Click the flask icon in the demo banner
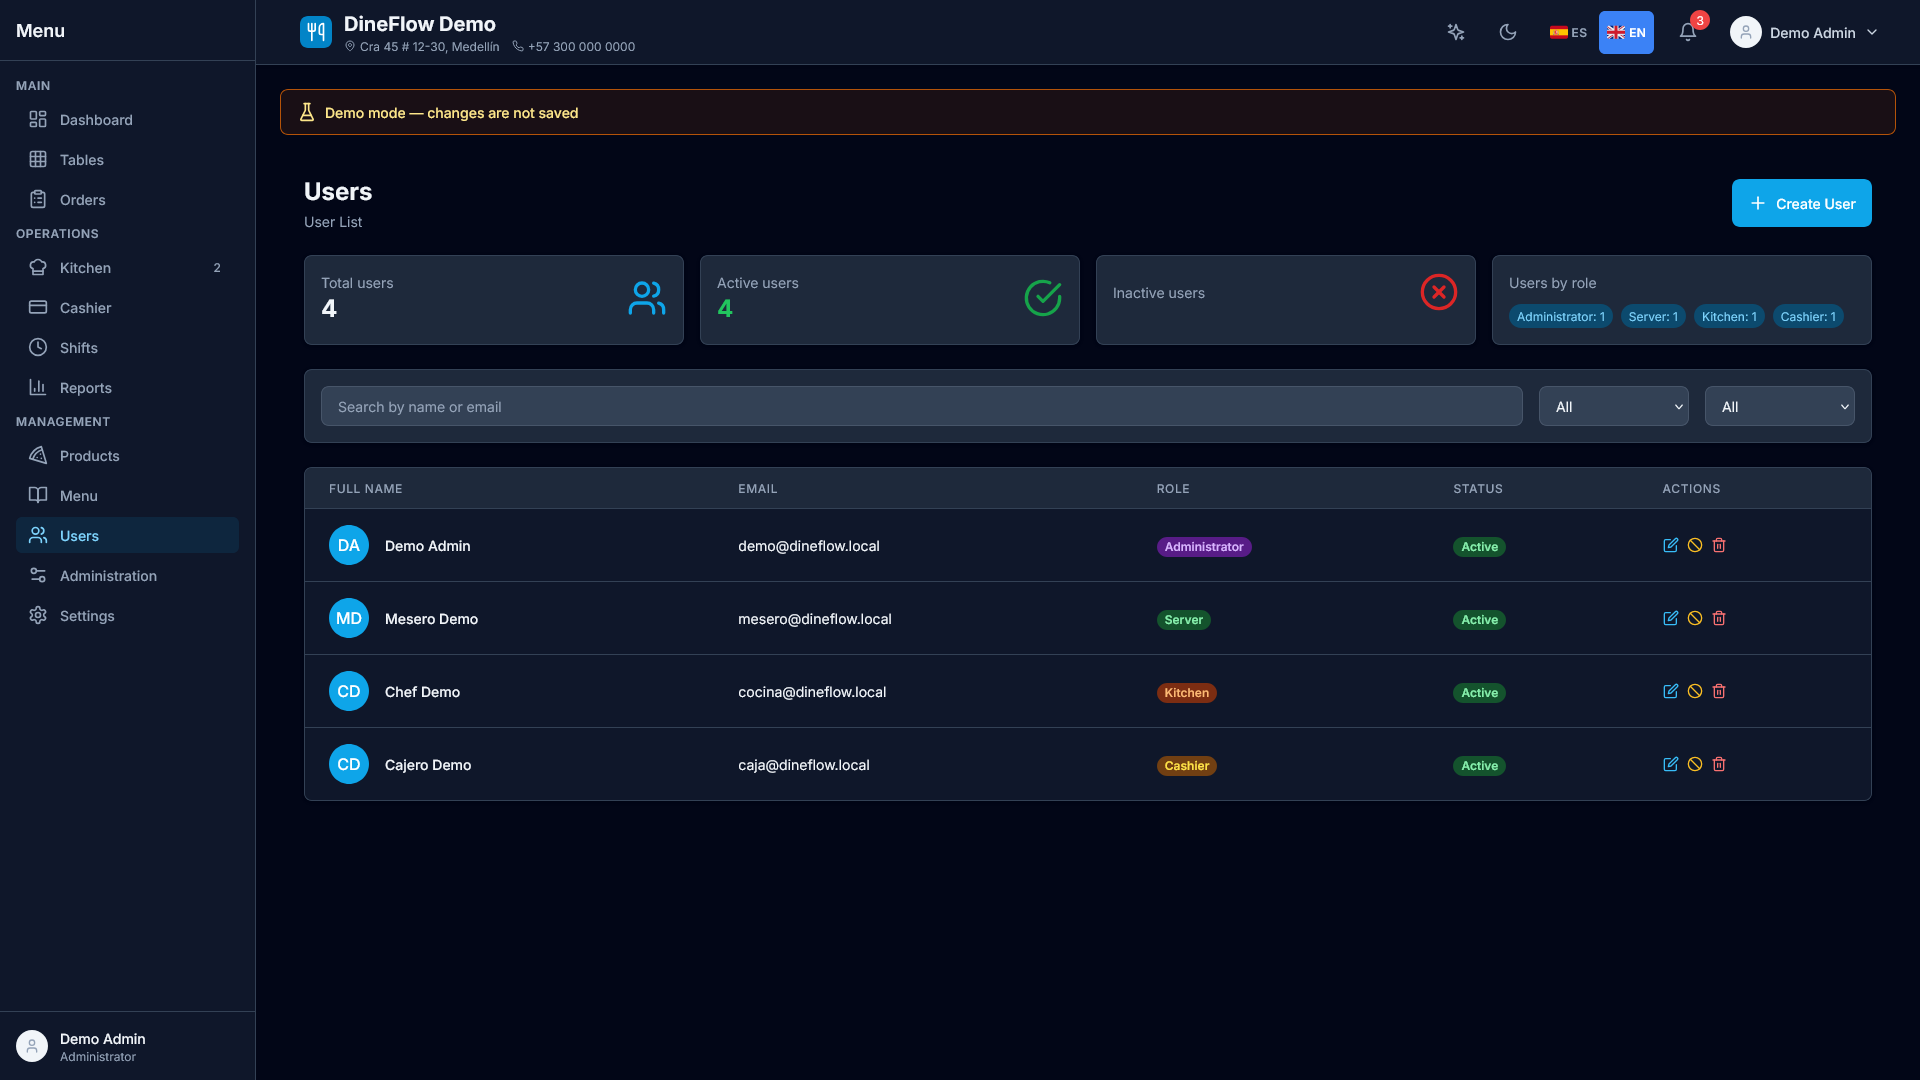This screenshot has height=1080, width=1920. [307, 112]
